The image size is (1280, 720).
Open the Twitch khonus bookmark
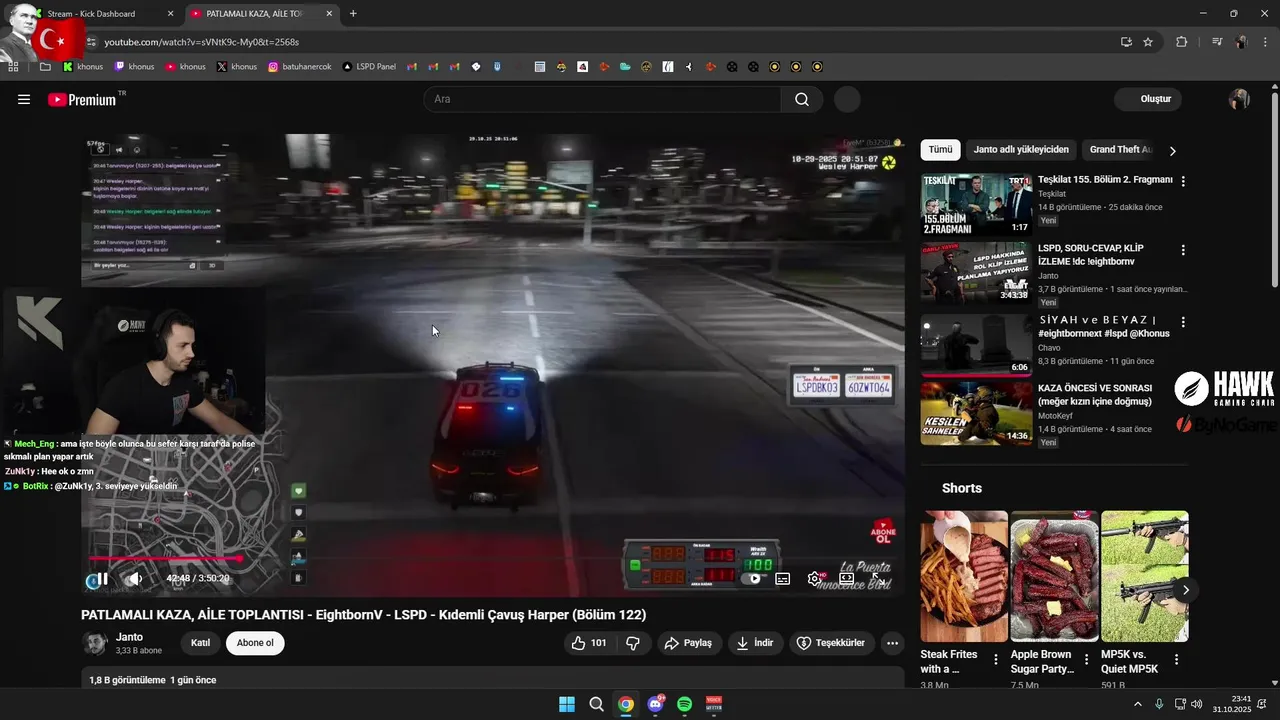click(x=134, y=67)
